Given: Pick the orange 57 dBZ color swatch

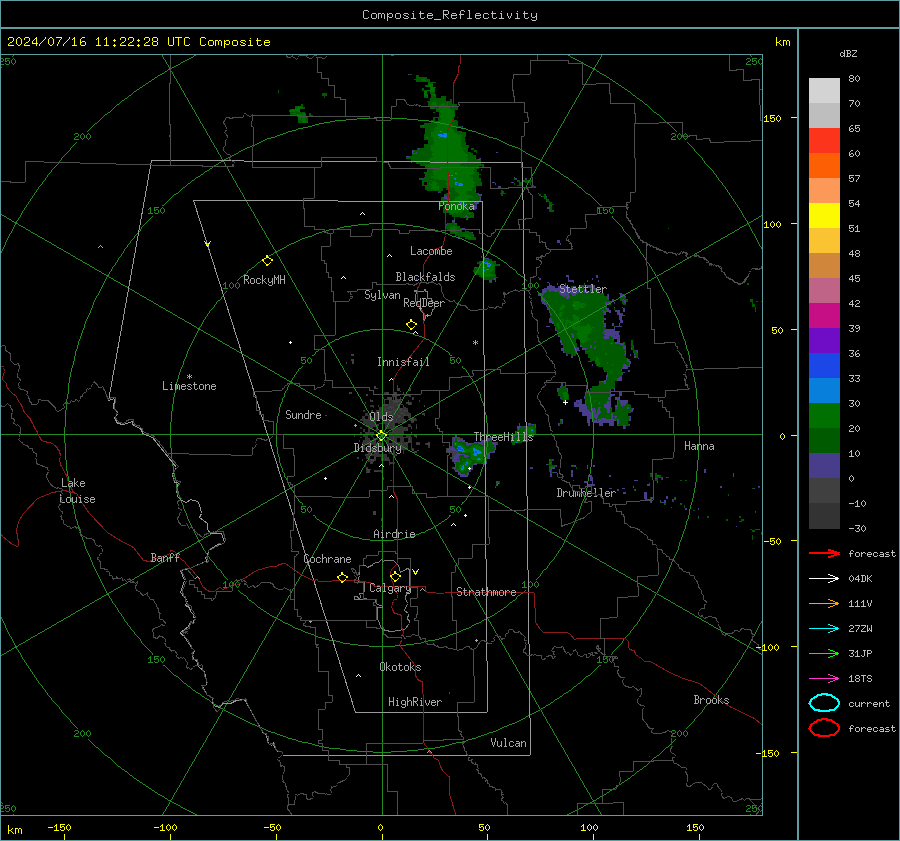Looking at the screenshot, I should [x=824, y=166].
